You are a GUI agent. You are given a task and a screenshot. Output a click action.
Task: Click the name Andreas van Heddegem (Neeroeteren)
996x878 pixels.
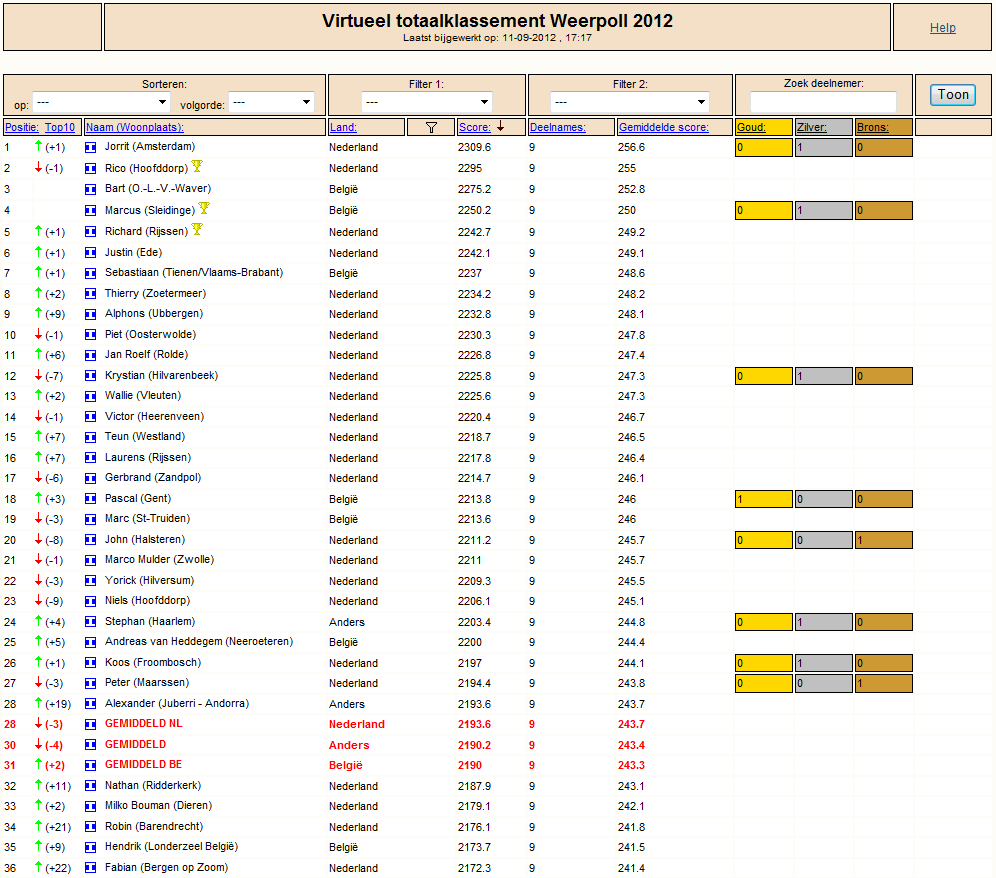point(199,642)
